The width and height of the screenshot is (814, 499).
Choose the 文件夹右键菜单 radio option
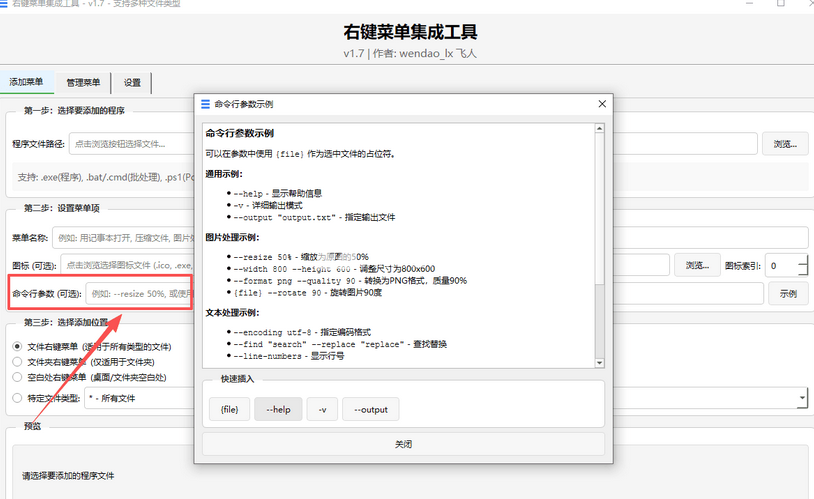[17, 362]
